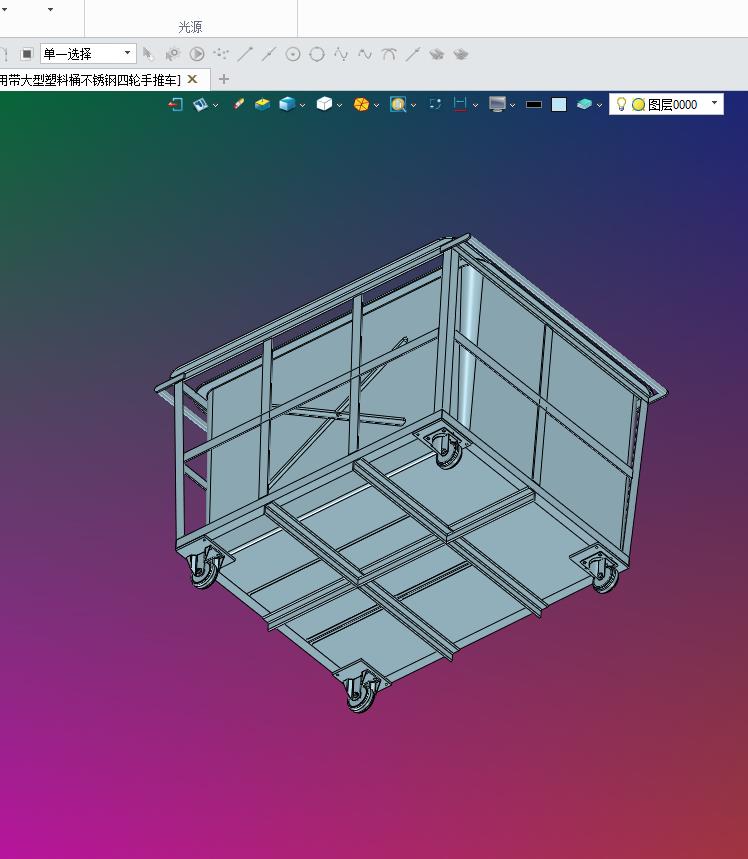Screen dimensions: 748x859
Task: Click the yellow-topped blue box icon
Action: tap(262, 104)
